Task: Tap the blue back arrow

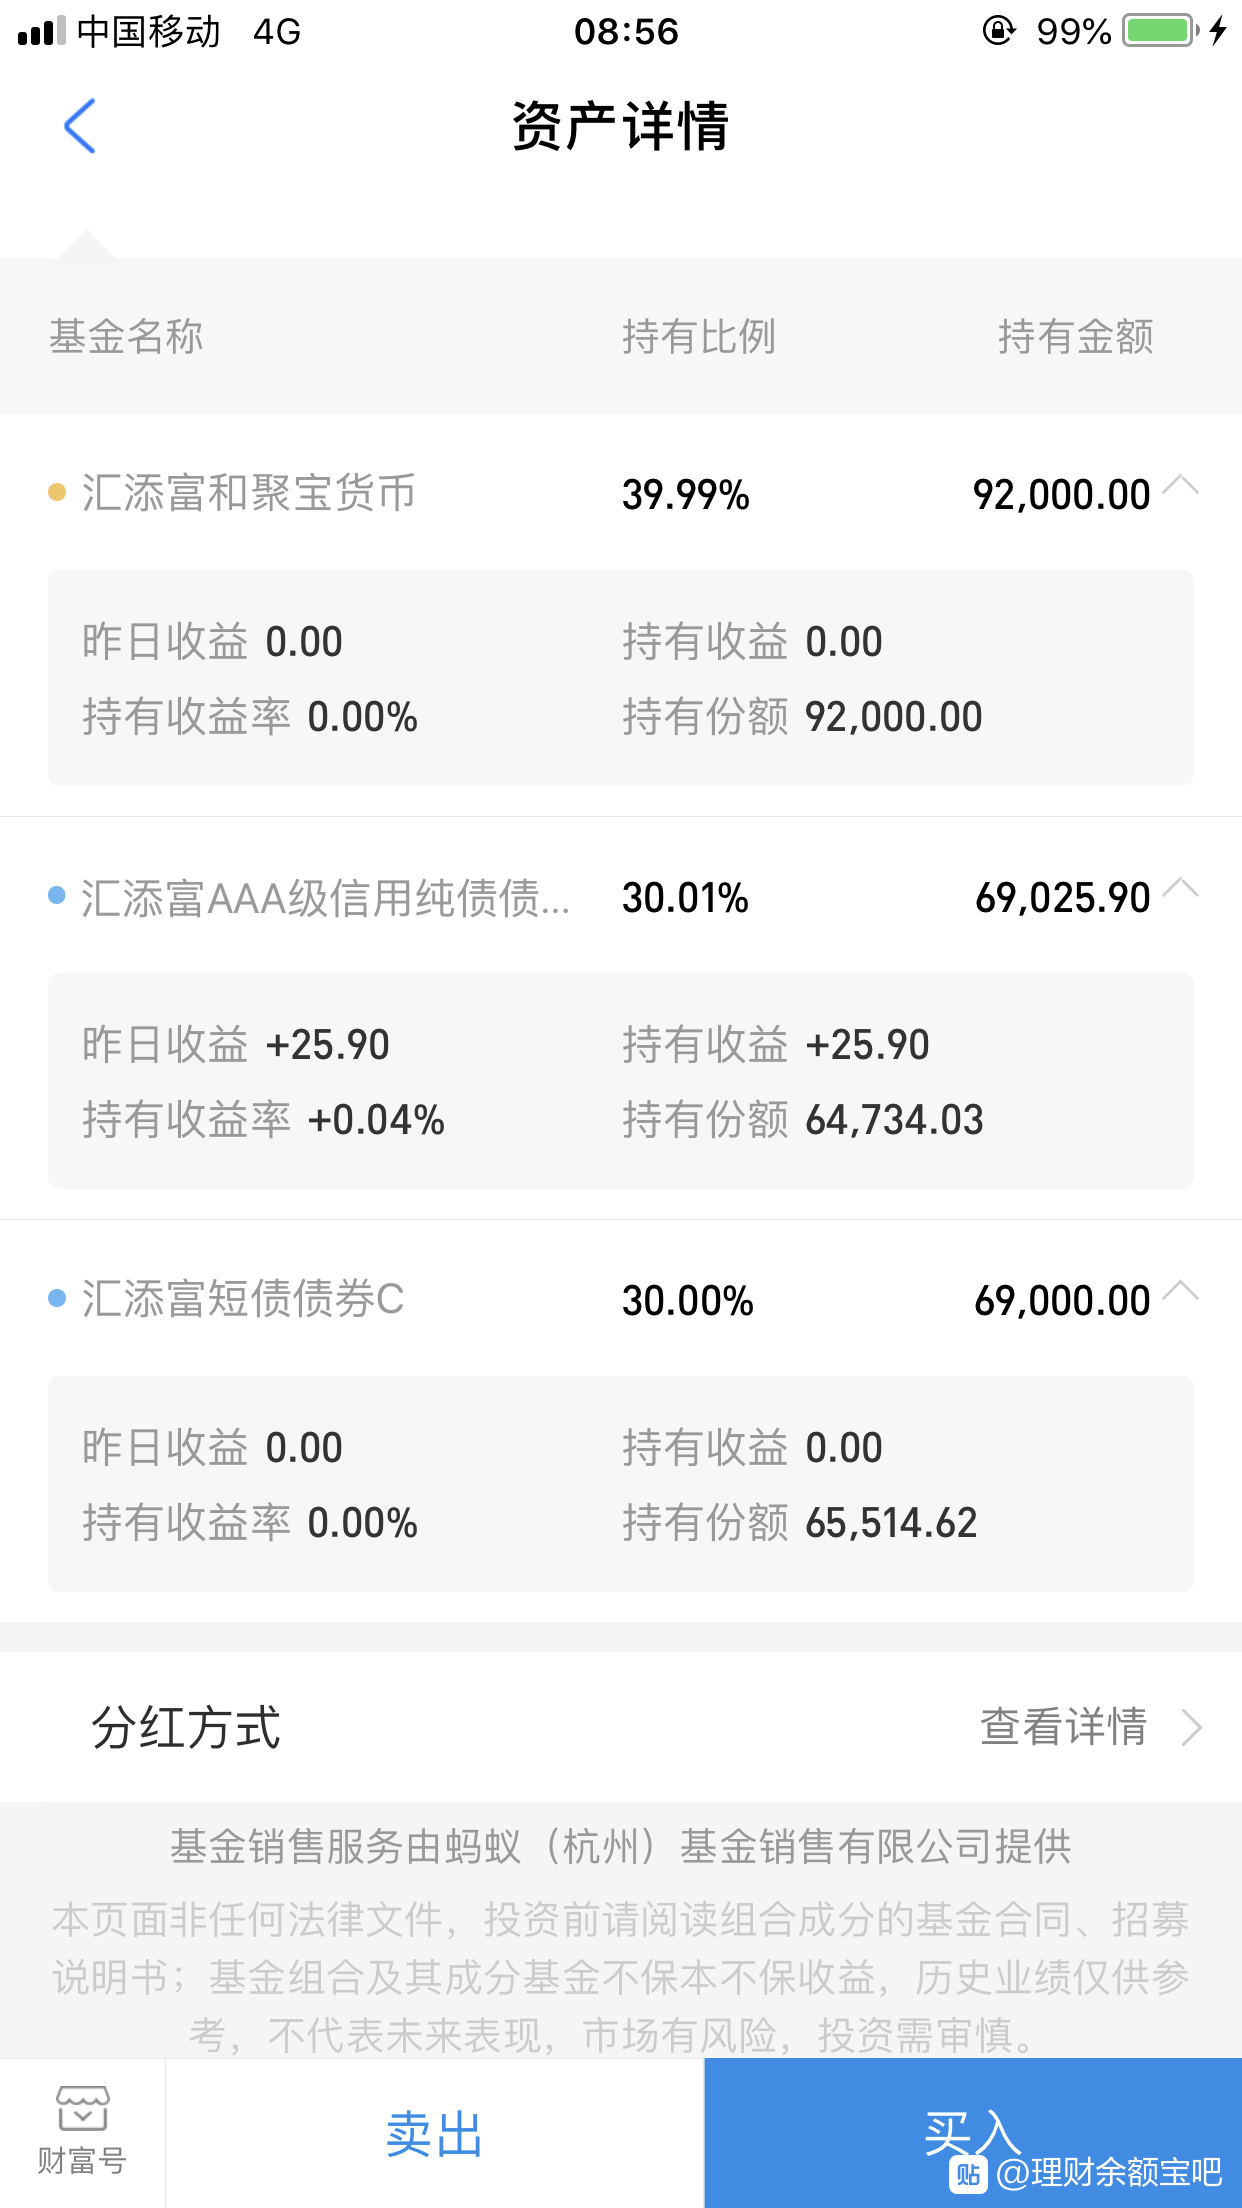Action: 79,126
